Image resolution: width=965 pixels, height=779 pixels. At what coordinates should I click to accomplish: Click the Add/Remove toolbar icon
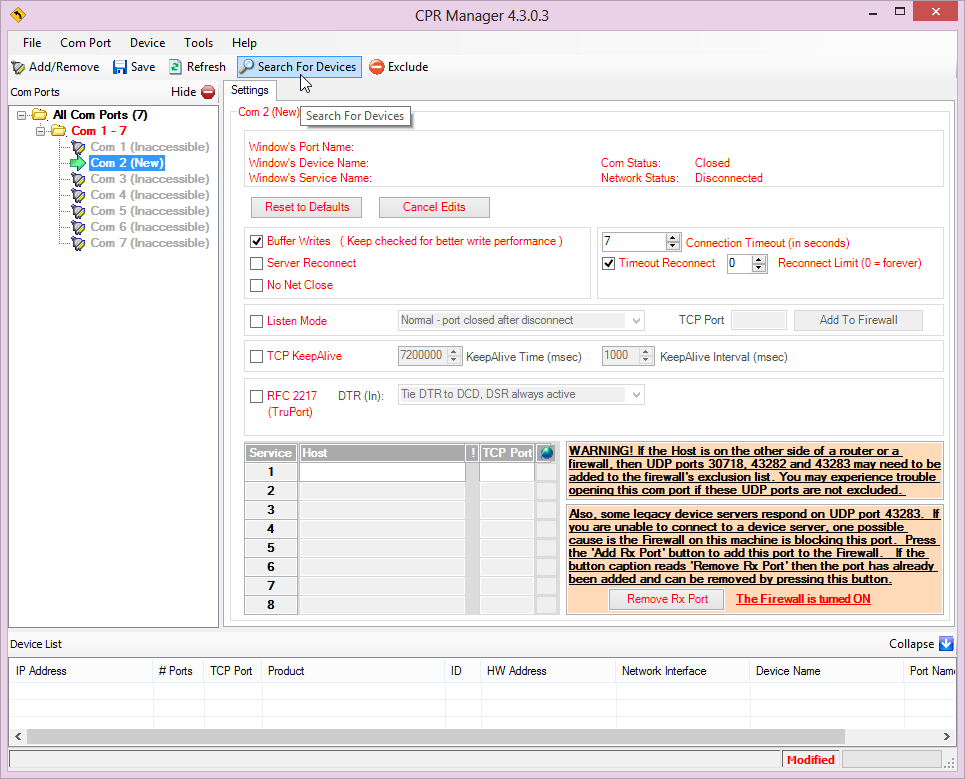click(18, 67)
